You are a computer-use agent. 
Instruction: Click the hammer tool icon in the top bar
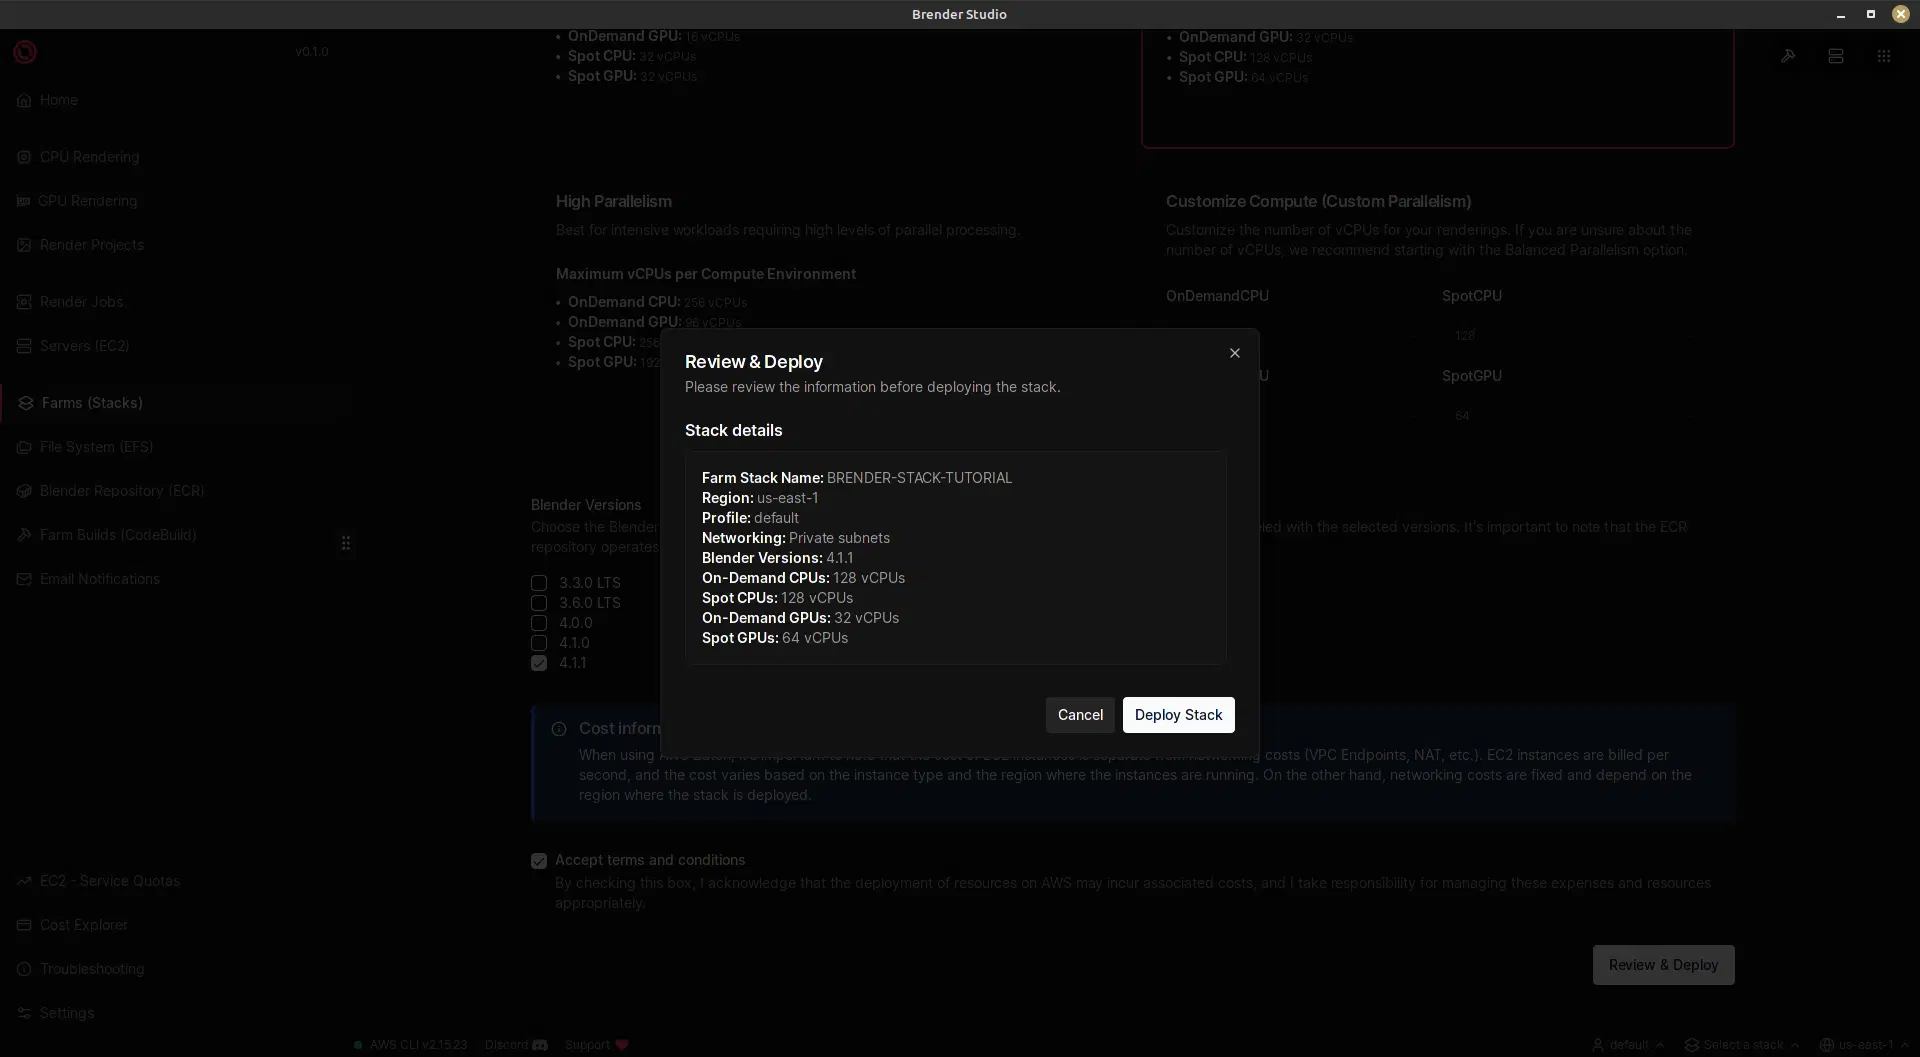(1789, 56)
